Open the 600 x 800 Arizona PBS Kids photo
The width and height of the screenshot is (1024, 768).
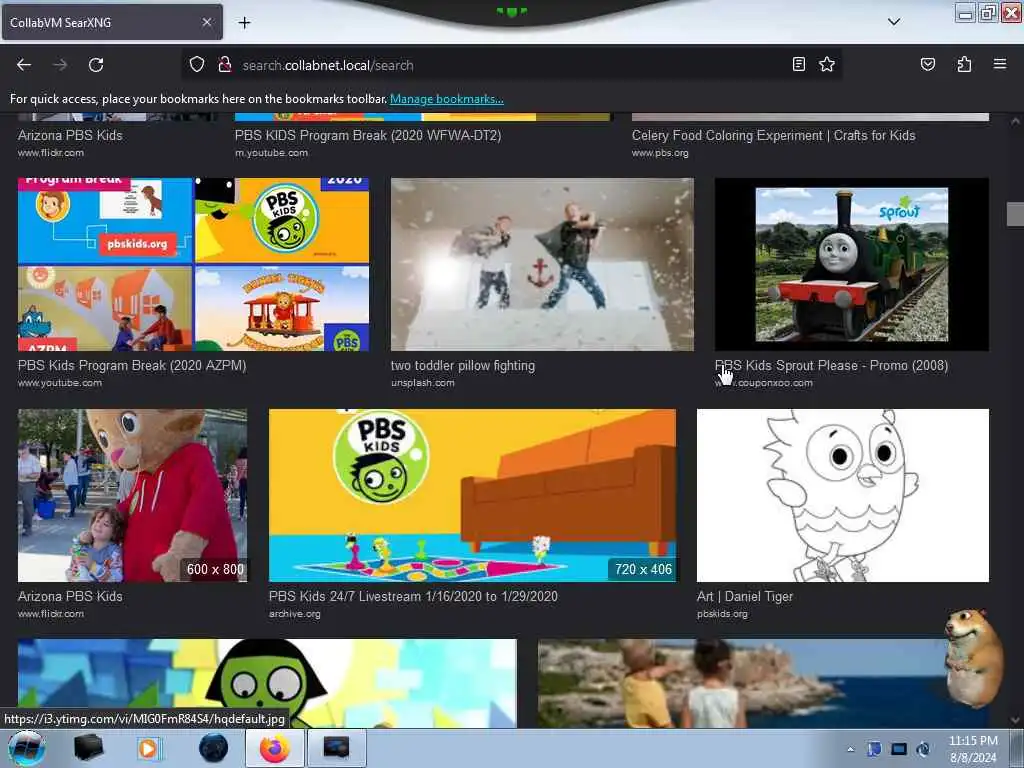133,495
